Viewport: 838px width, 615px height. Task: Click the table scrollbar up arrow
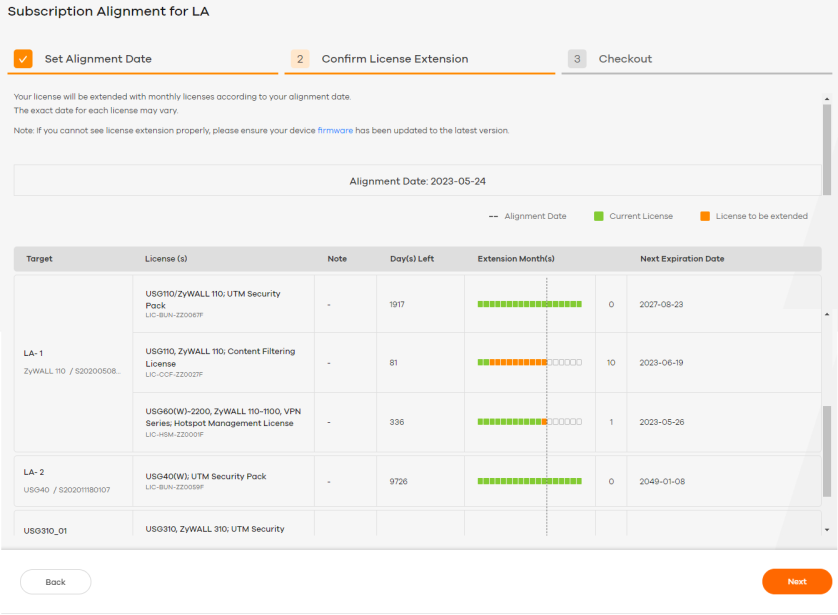(827, 314)
